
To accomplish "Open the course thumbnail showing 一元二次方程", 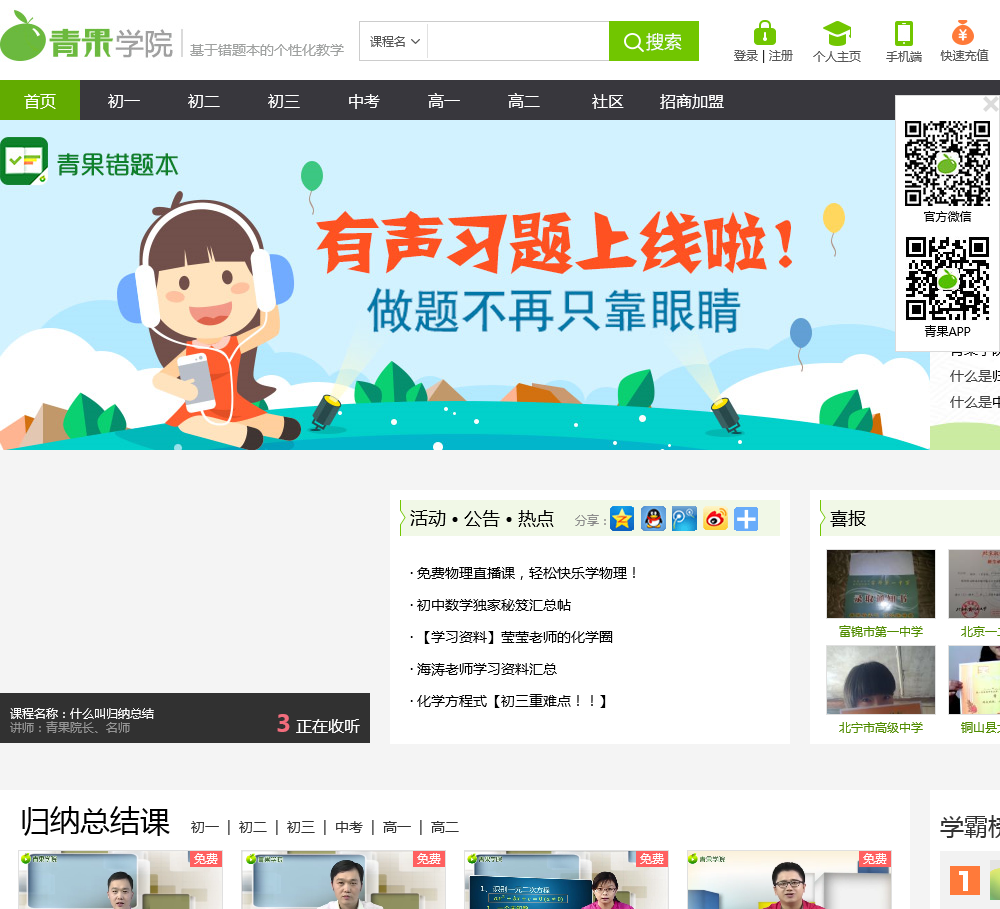I will pos(566,880).
